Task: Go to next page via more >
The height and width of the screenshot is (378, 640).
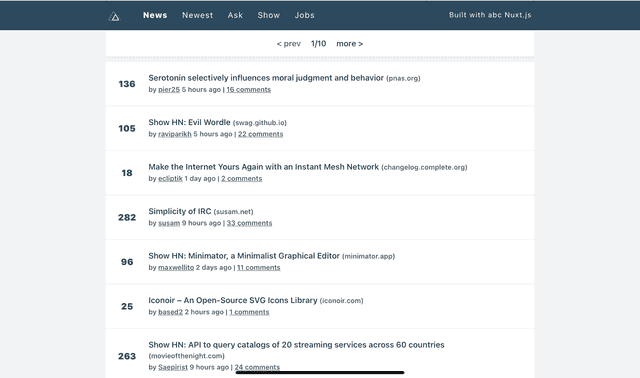Action: pyautogui.click(x=349, y=44)
